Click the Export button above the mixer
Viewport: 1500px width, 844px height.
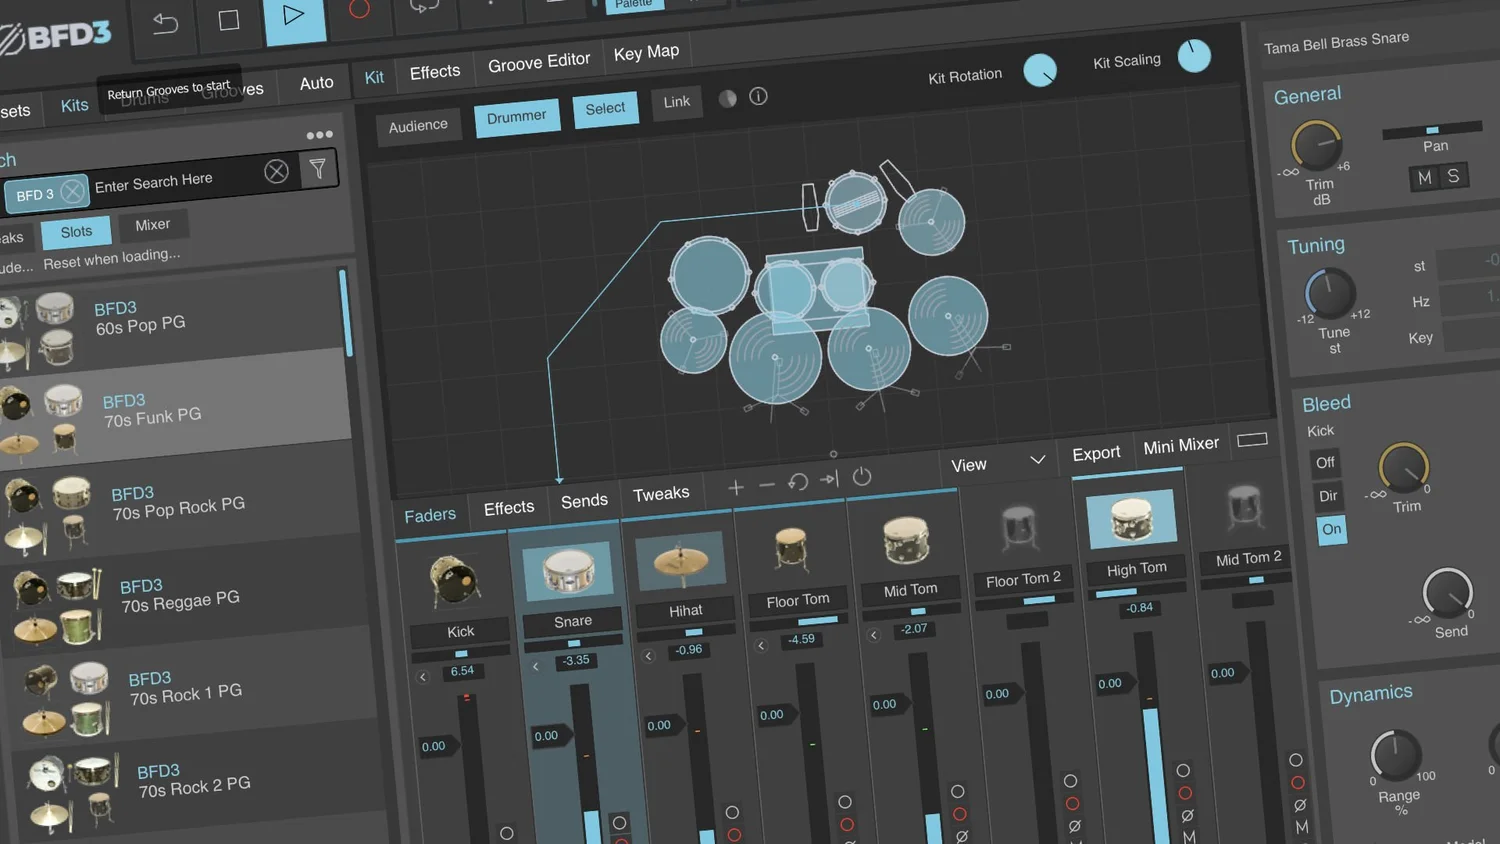[1096, 452]
